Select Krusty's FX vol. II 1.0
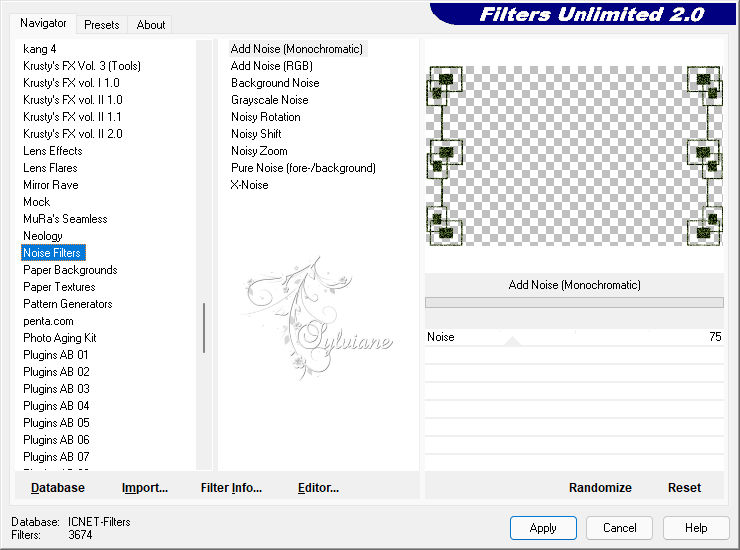This screenshot has width=740, height=550. (73, 100)
